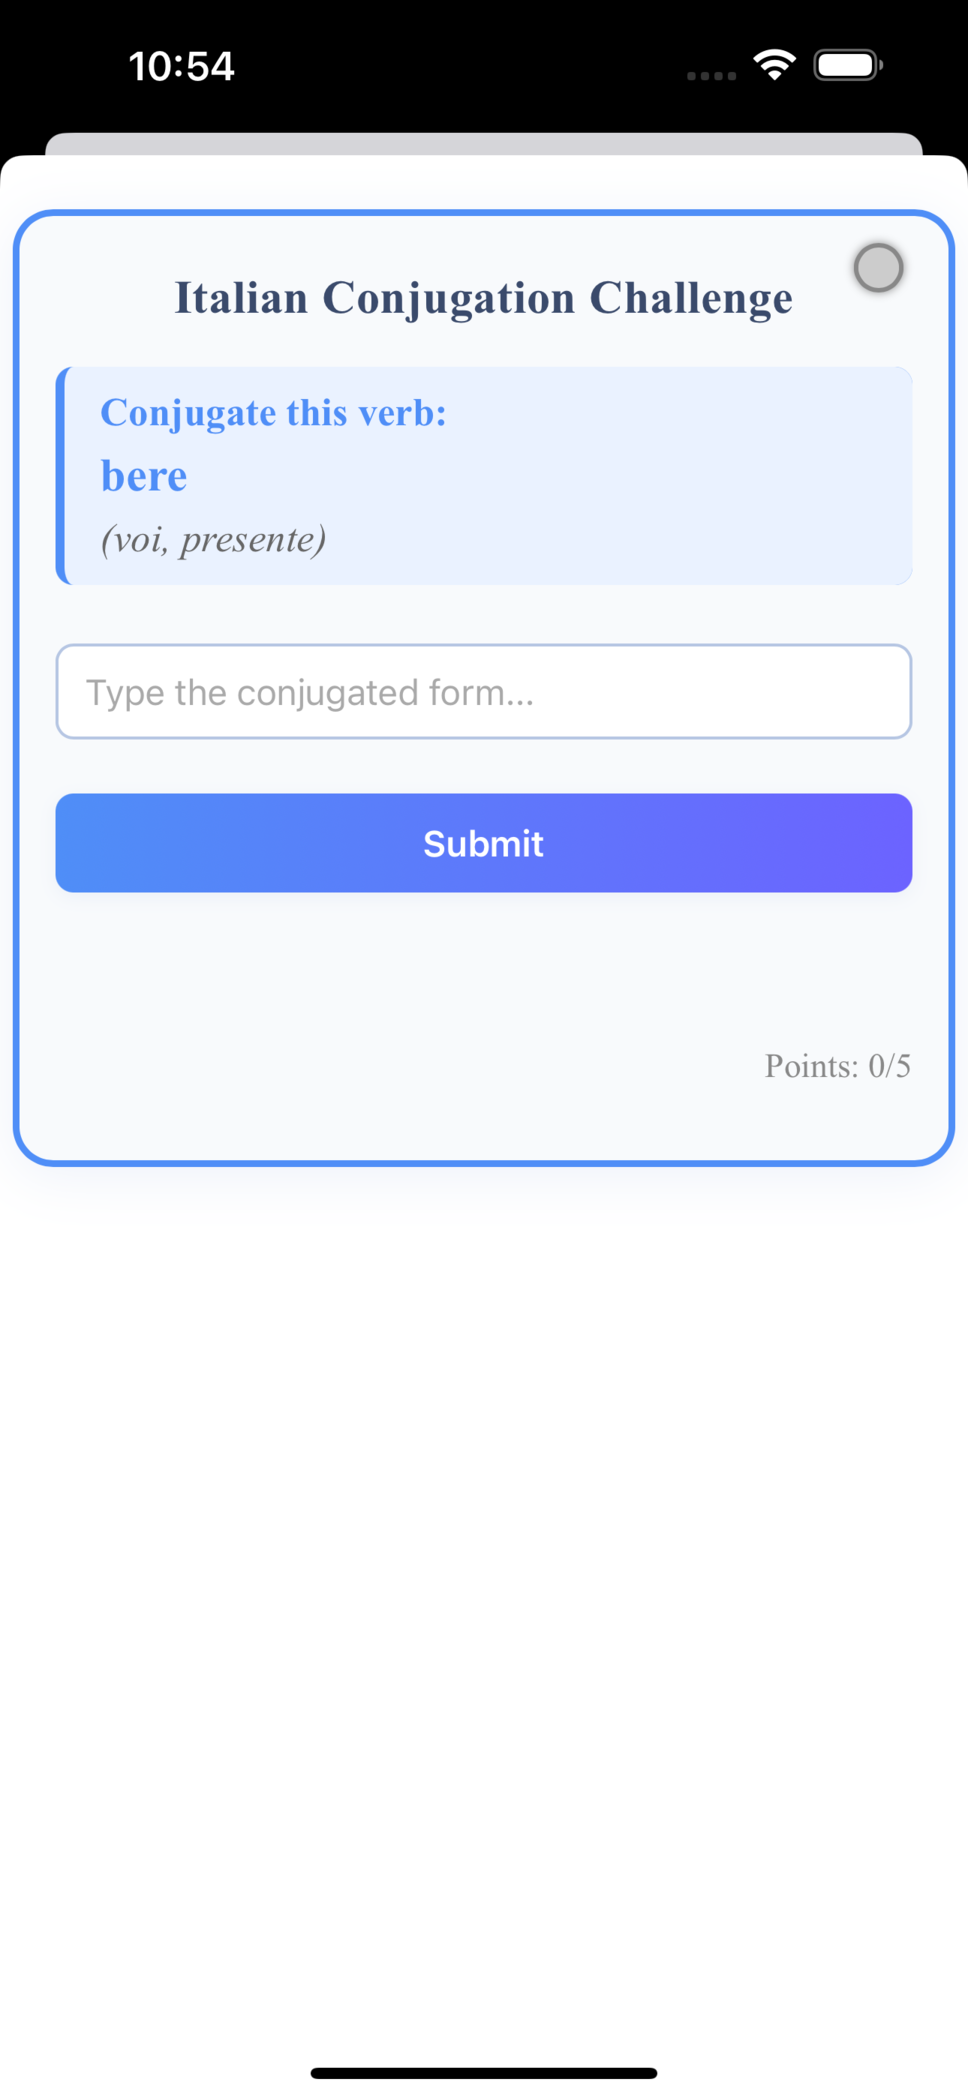
Task: Tap the cellular signal dots
Action: tap(711, 75)
